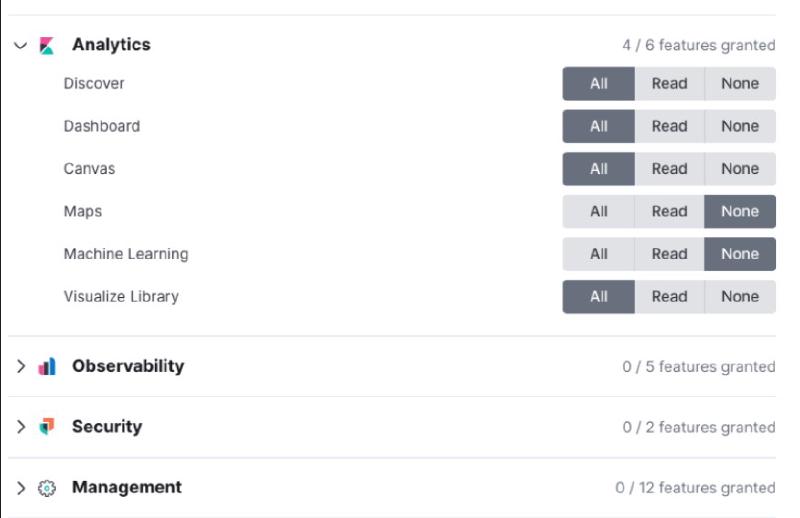Grant All privilege for Machine Learning

pyautogui.click(x=598, y=254)
